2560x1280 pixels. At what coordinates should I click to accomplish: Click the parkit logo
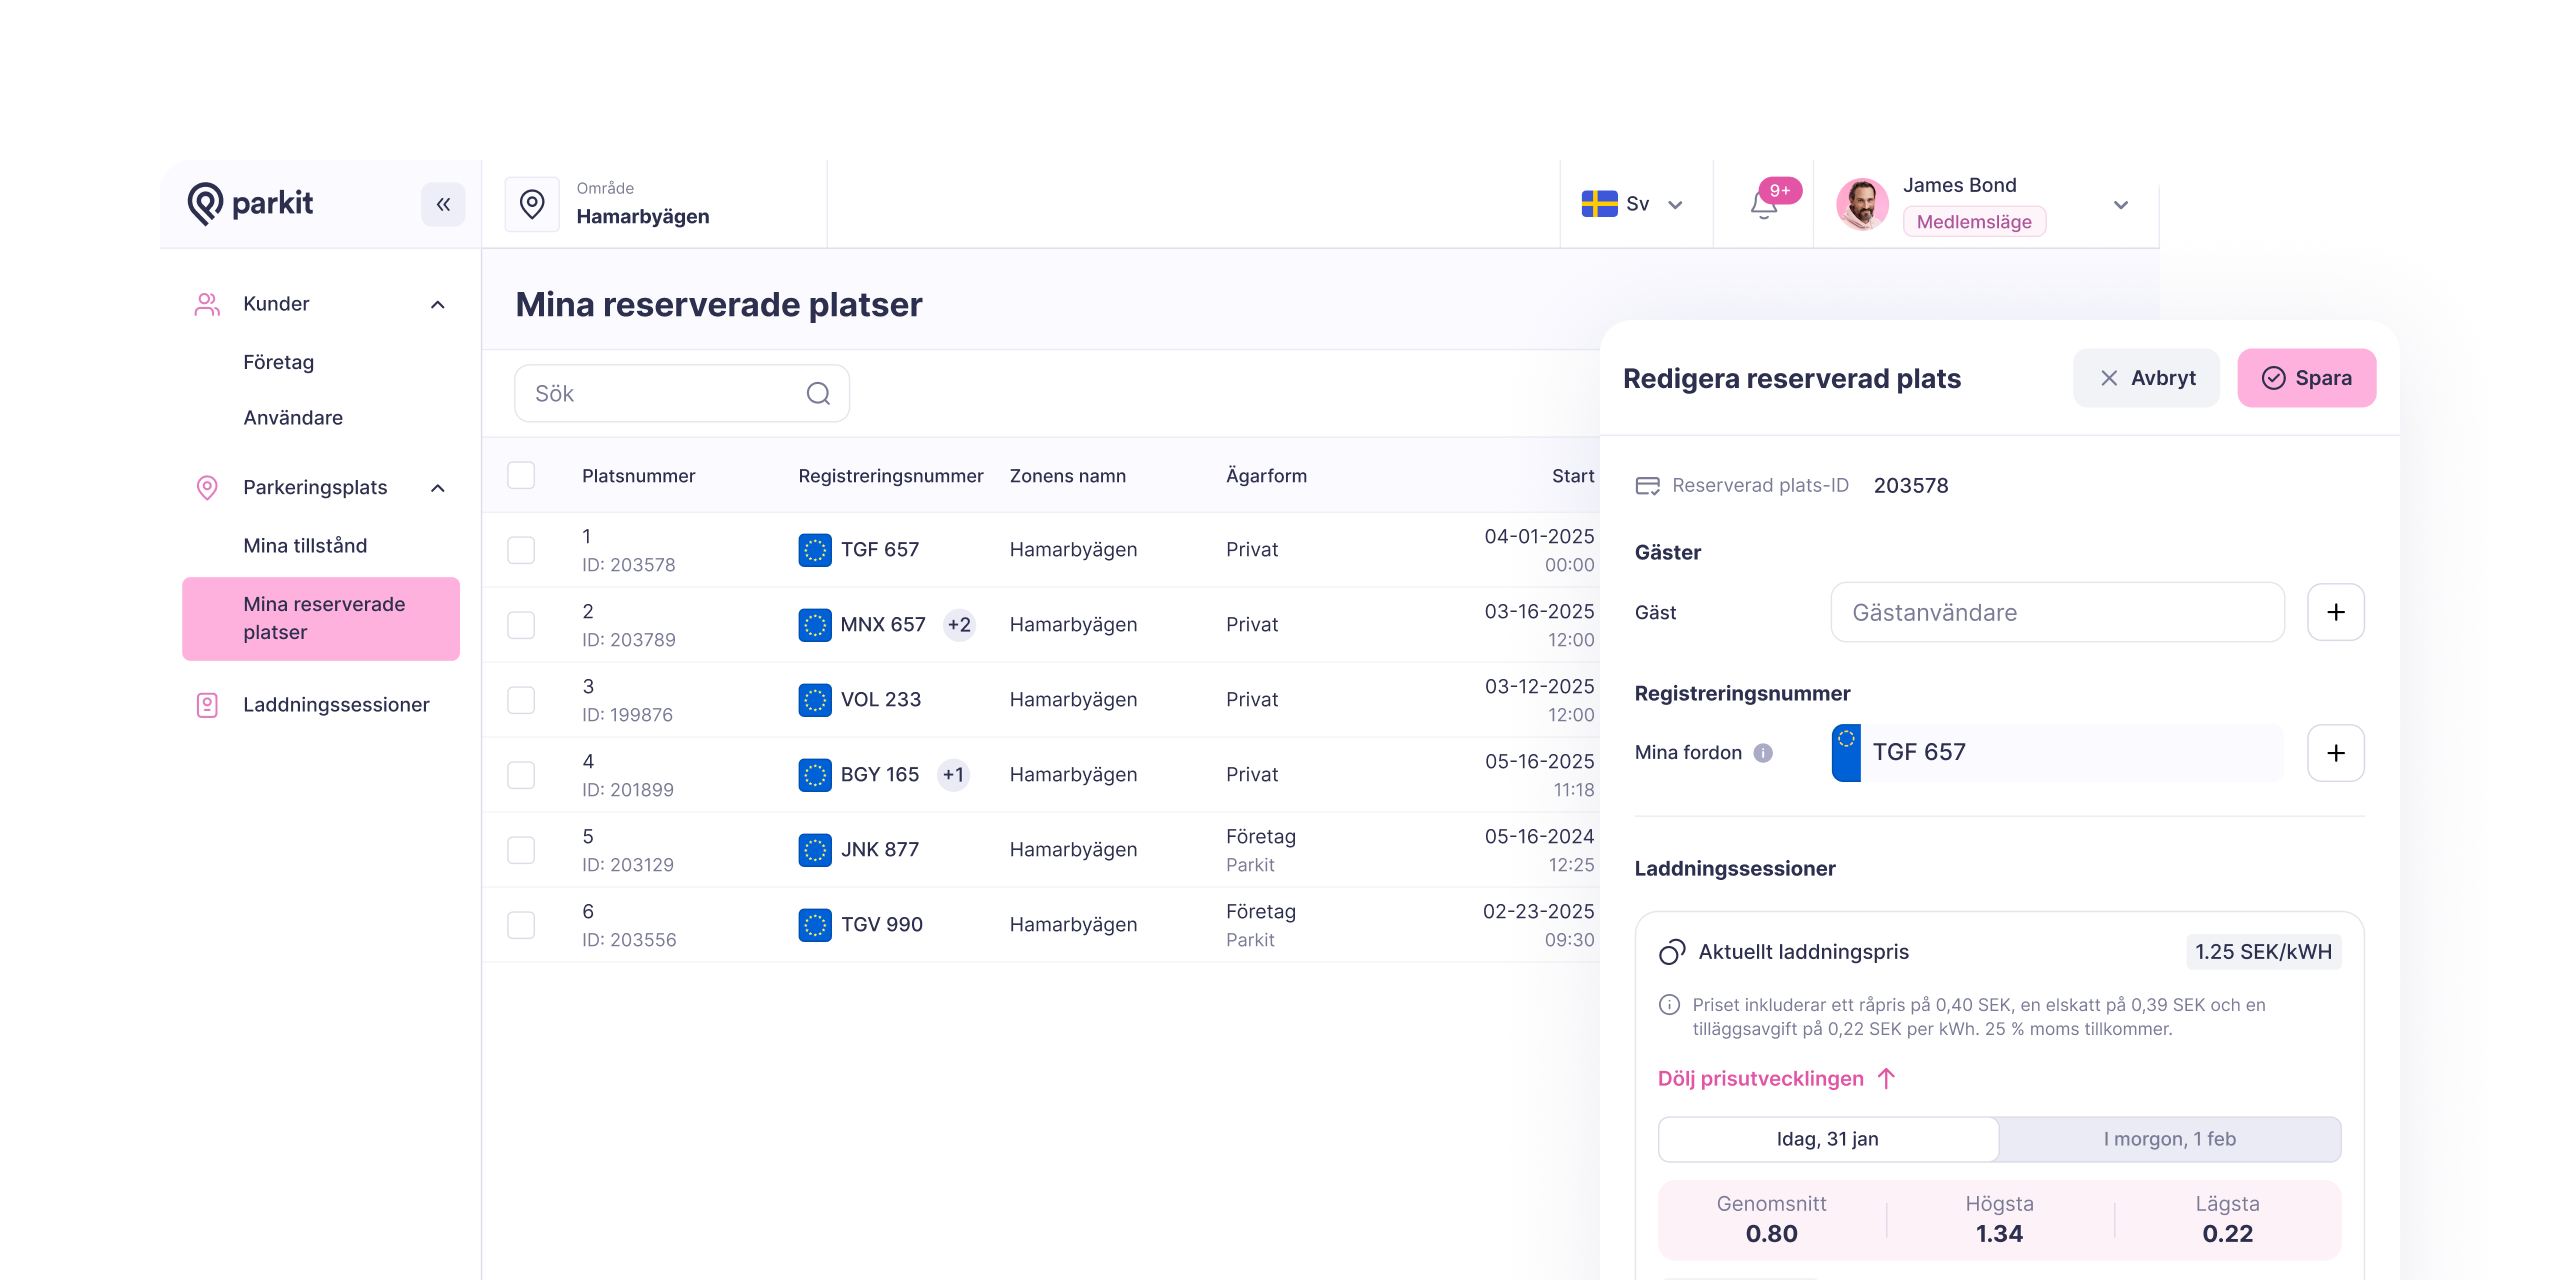(251, 204)
